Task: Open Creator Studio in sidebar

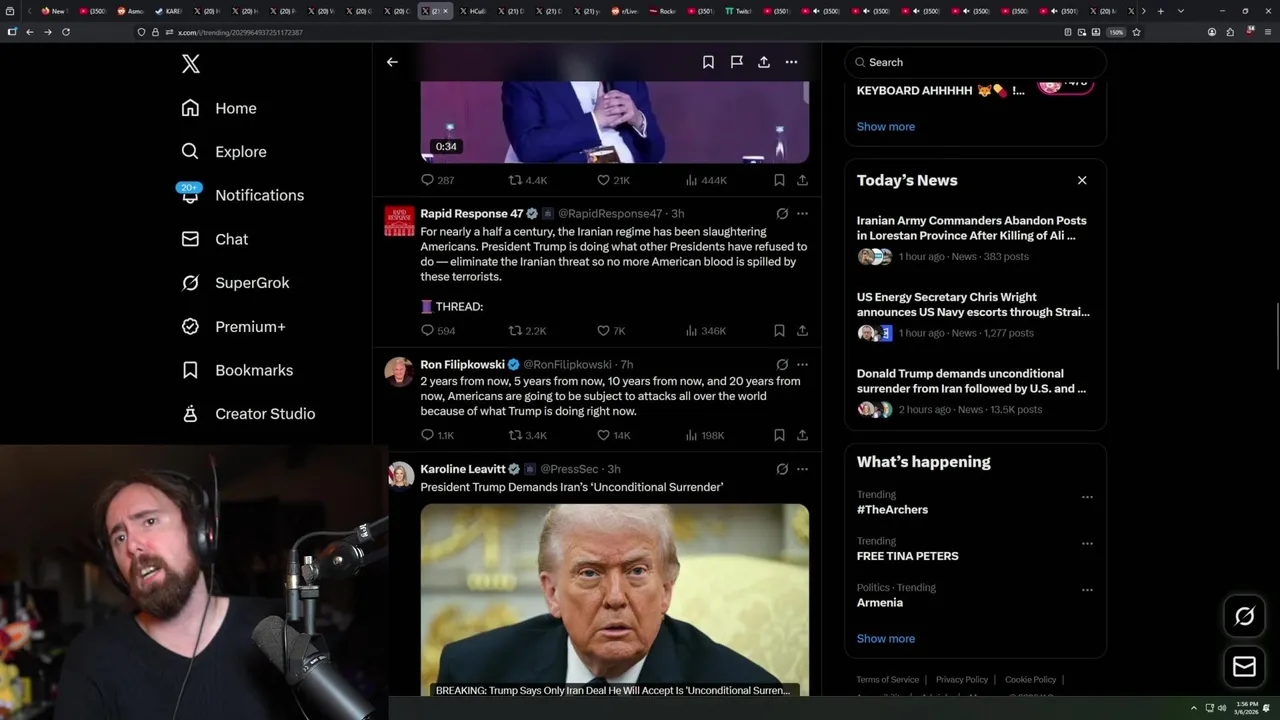Action: [x=248, y=414]
